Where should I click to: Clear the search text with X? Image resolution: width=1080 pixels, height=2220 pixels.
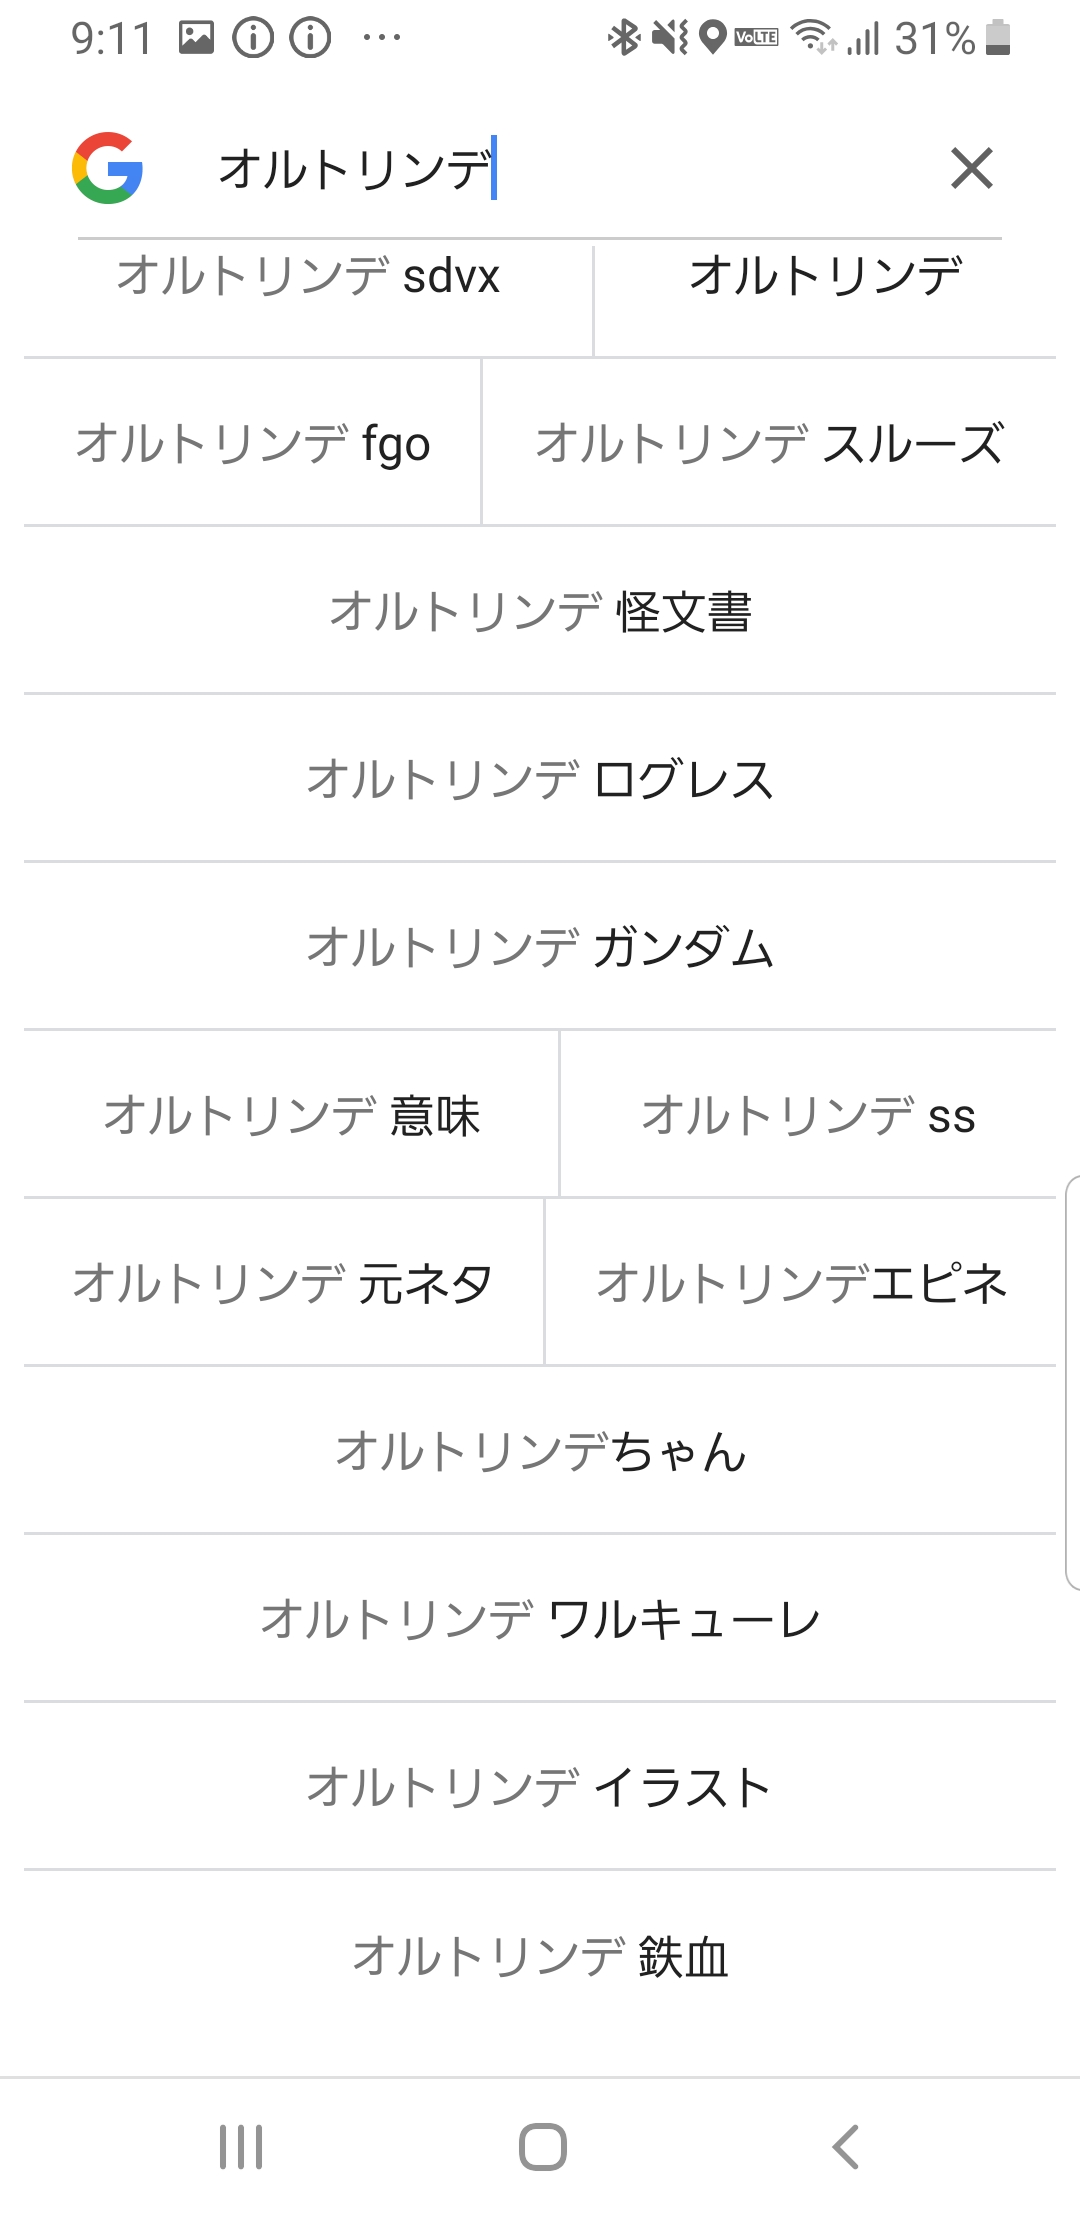point(971,168)
